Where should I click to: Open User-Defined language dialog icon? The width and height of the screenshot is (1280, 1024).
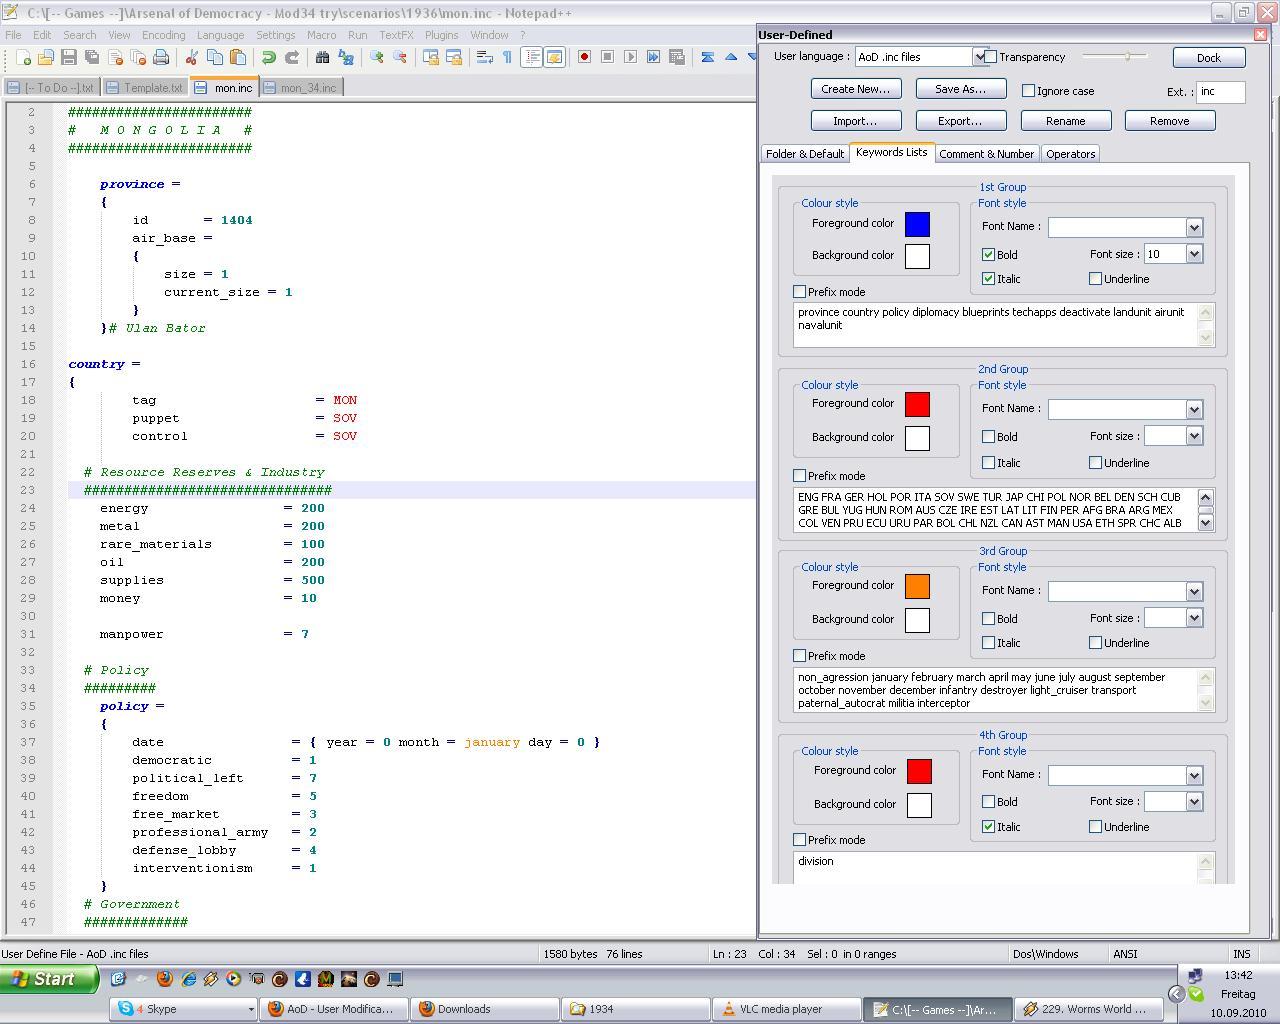pos(554,58)
